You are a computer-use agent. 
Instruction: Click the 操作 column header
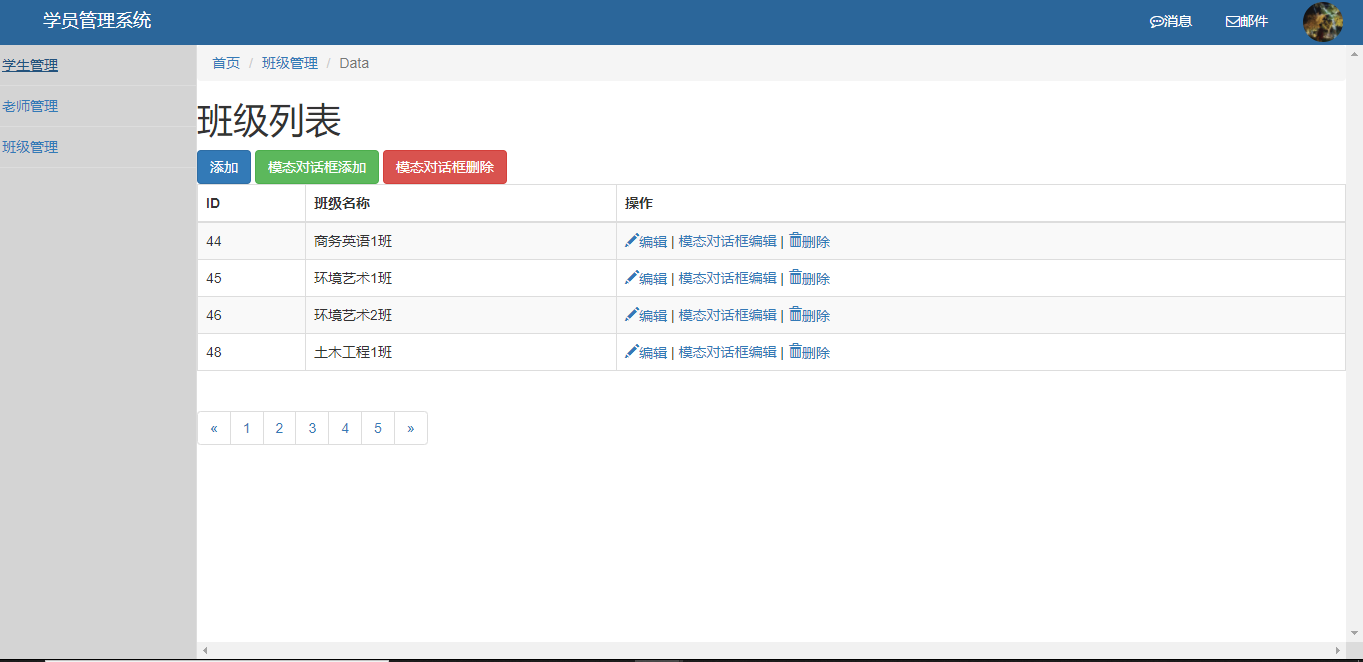(x=981, y=203)
